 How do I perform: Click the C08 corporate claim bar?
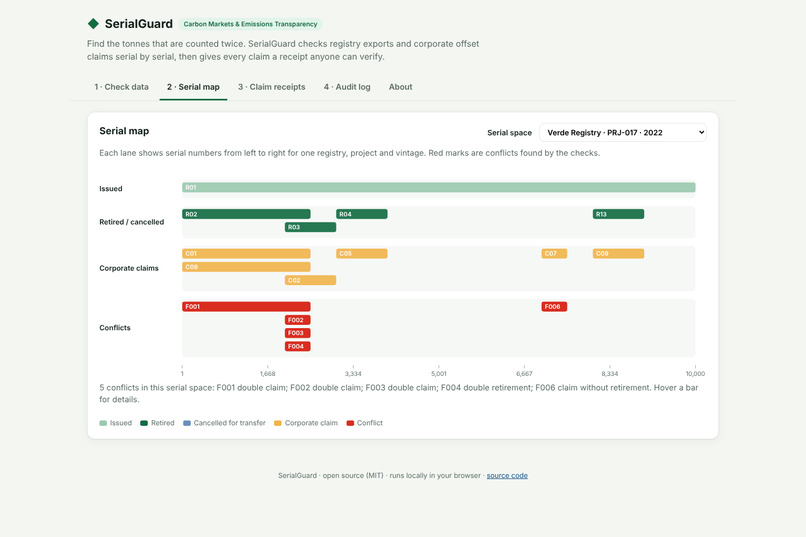click(x=246, y=267)
